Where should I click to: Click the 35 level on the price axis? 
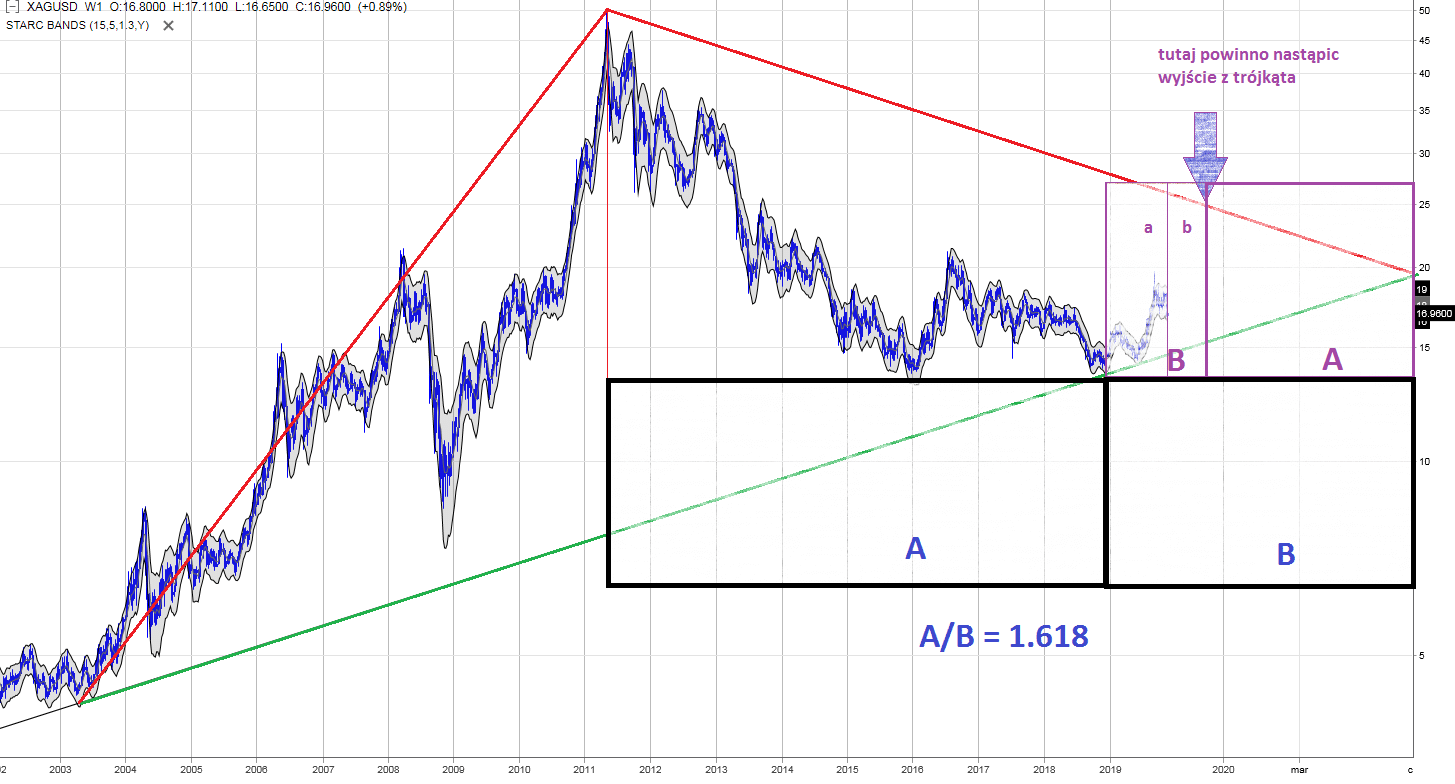(1423, 111)
